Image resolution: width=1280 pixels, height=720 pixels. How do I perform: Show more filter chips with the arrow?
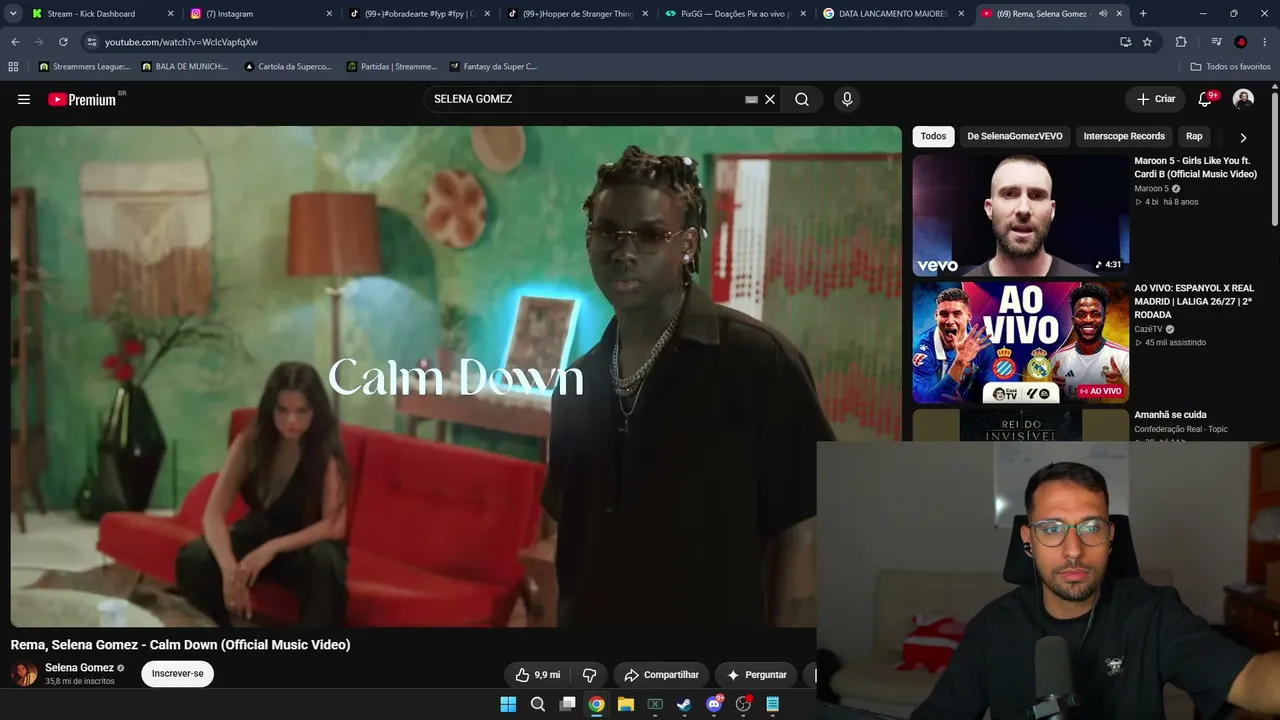point(1243,137)
